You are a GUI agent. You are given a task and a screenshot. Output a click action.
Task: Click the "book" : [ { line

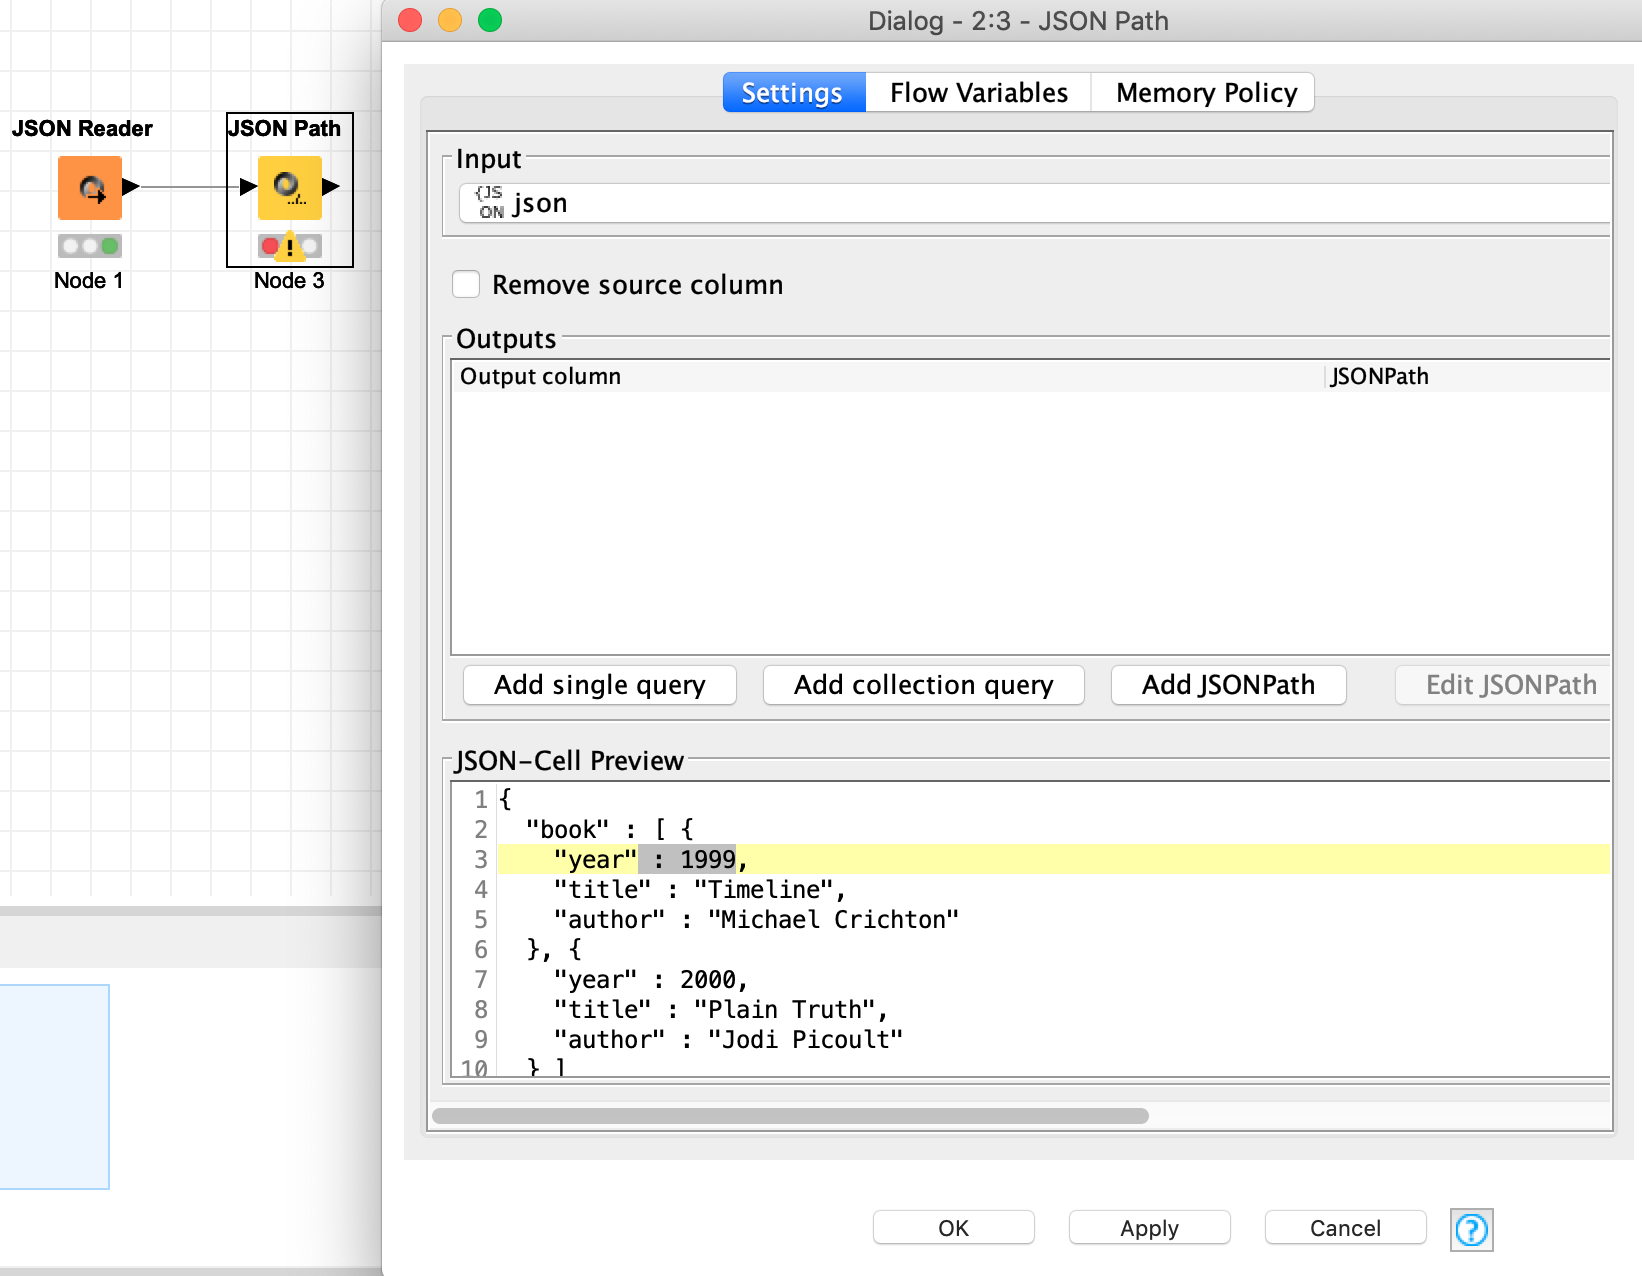click(610, 829)
